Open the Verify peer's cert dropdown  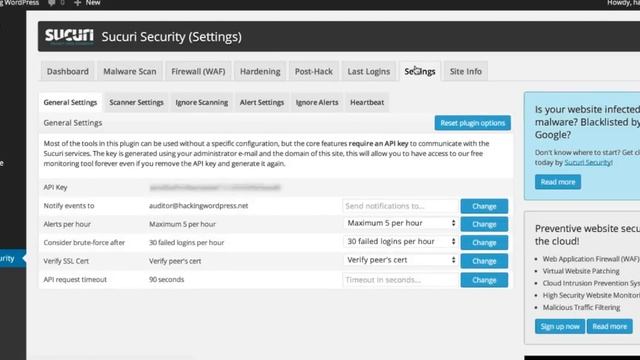pyautogui.click(x=400, y=260)
